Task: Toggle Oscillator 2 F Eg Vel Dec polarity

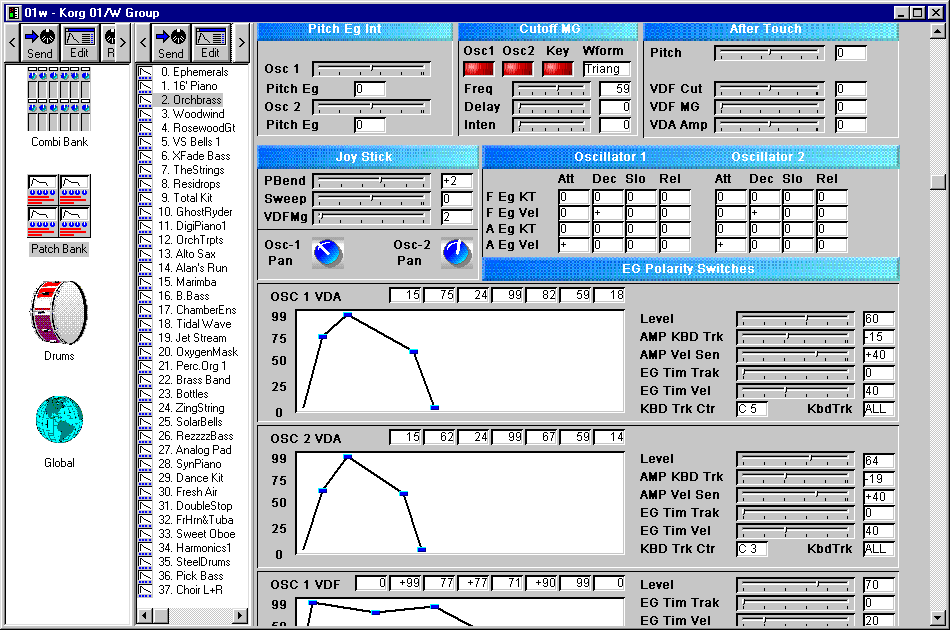Action: 764,213
